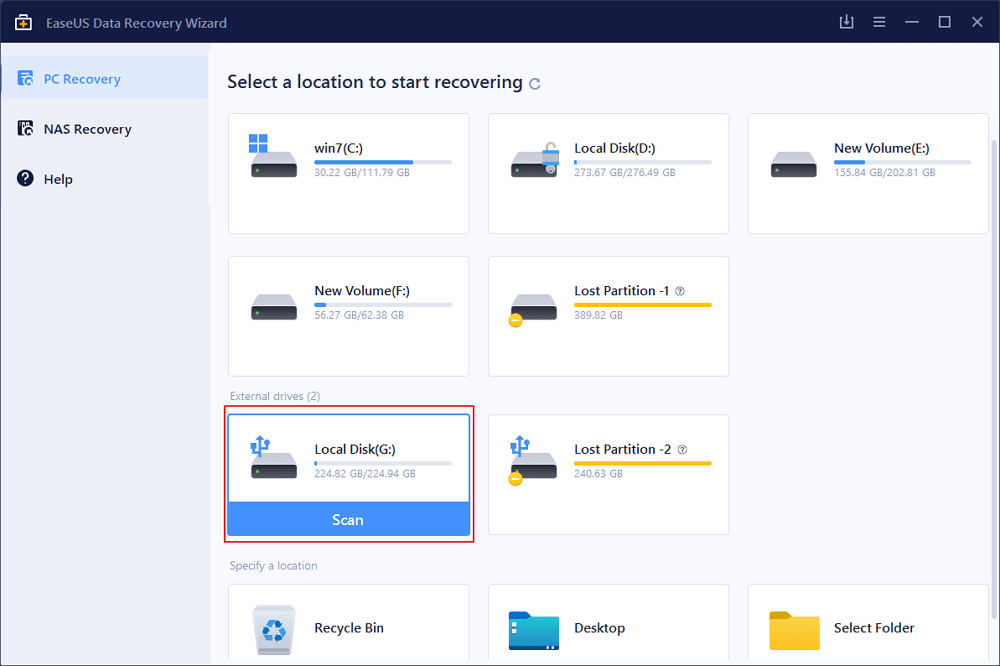Viewport: 1000px width, 666px height.
Task: Click the help icon beside Lost Partition -2
Action: click(682, 450)
